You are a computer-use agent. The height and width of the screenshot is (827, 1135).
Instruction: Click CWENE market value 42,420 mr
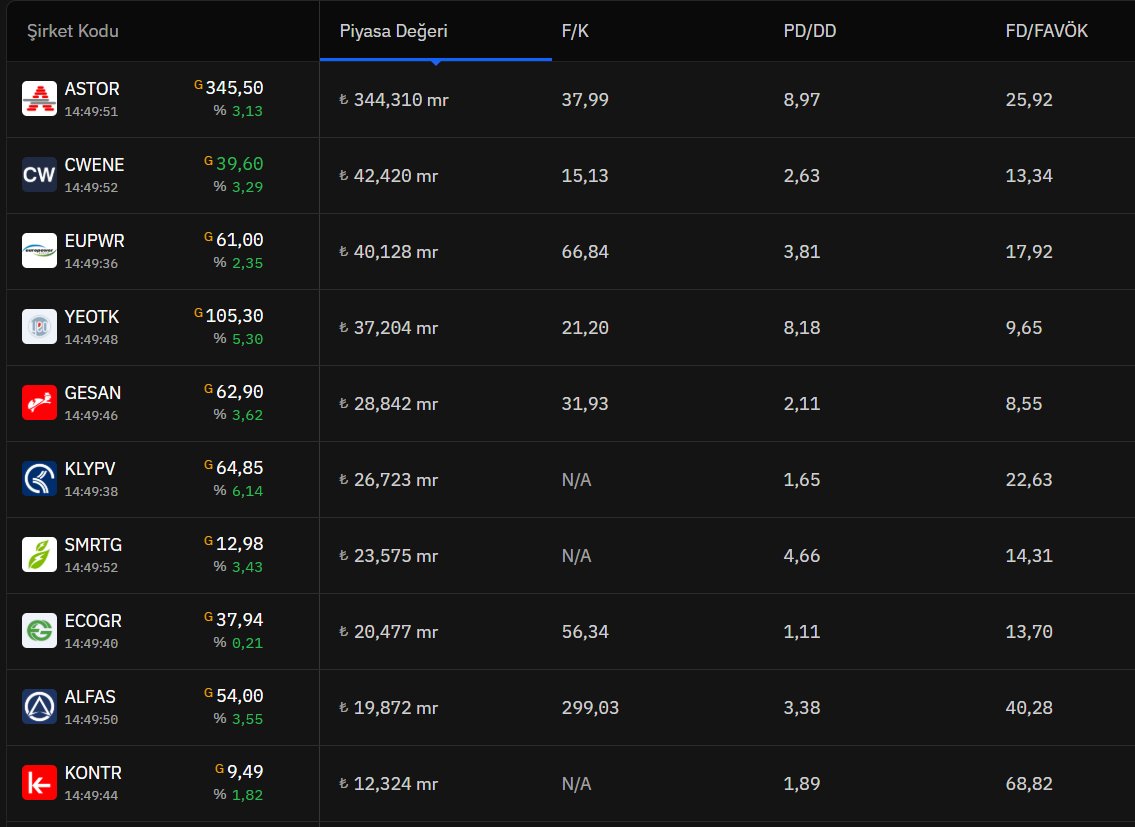(389, 176)
